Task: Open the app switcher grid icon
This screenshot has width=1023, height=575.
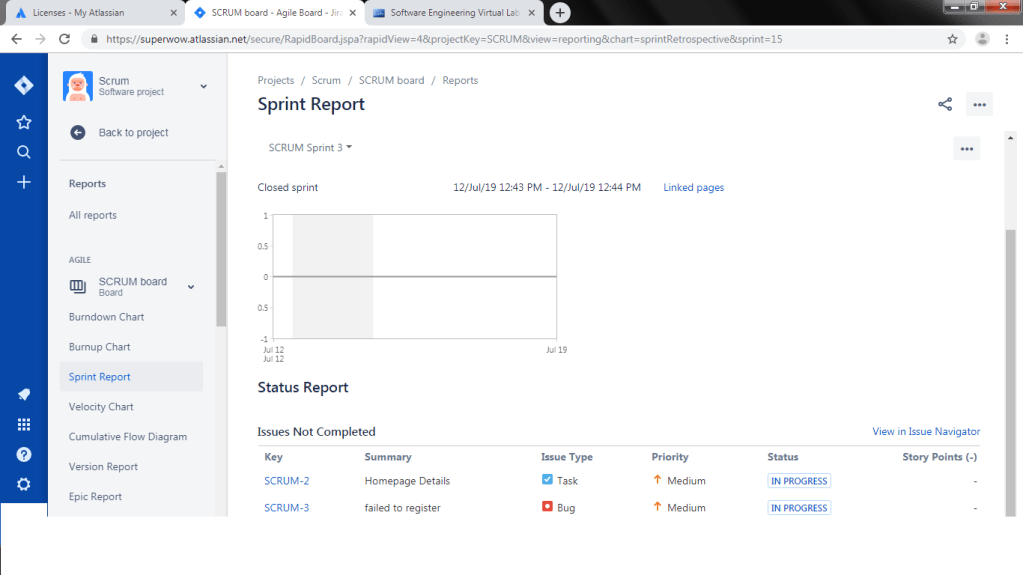Action: 24,424
